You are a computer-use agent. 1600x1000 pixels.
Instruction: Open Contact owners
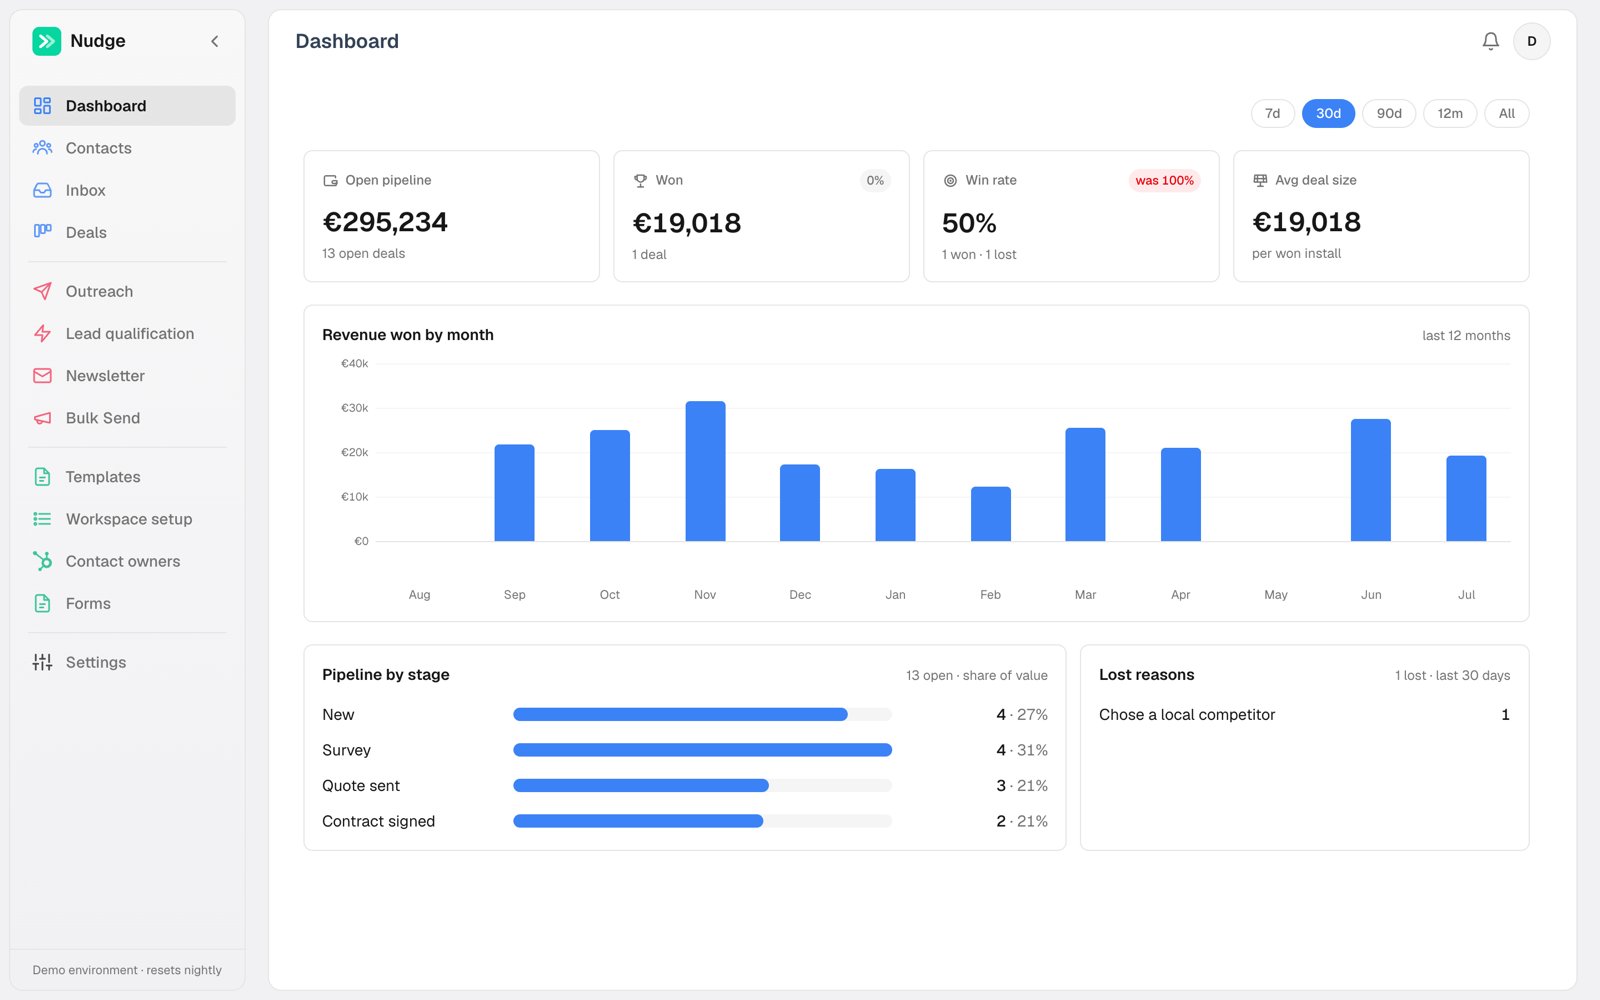pyautogui.click(x=127, y=561)
